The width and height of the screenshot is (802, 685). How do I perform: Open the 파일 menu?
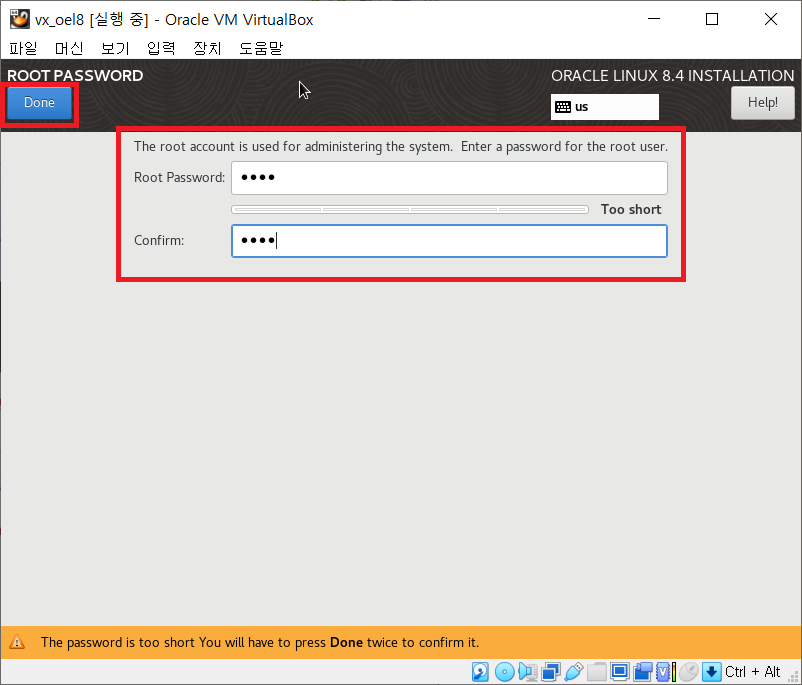coord(24,48)
